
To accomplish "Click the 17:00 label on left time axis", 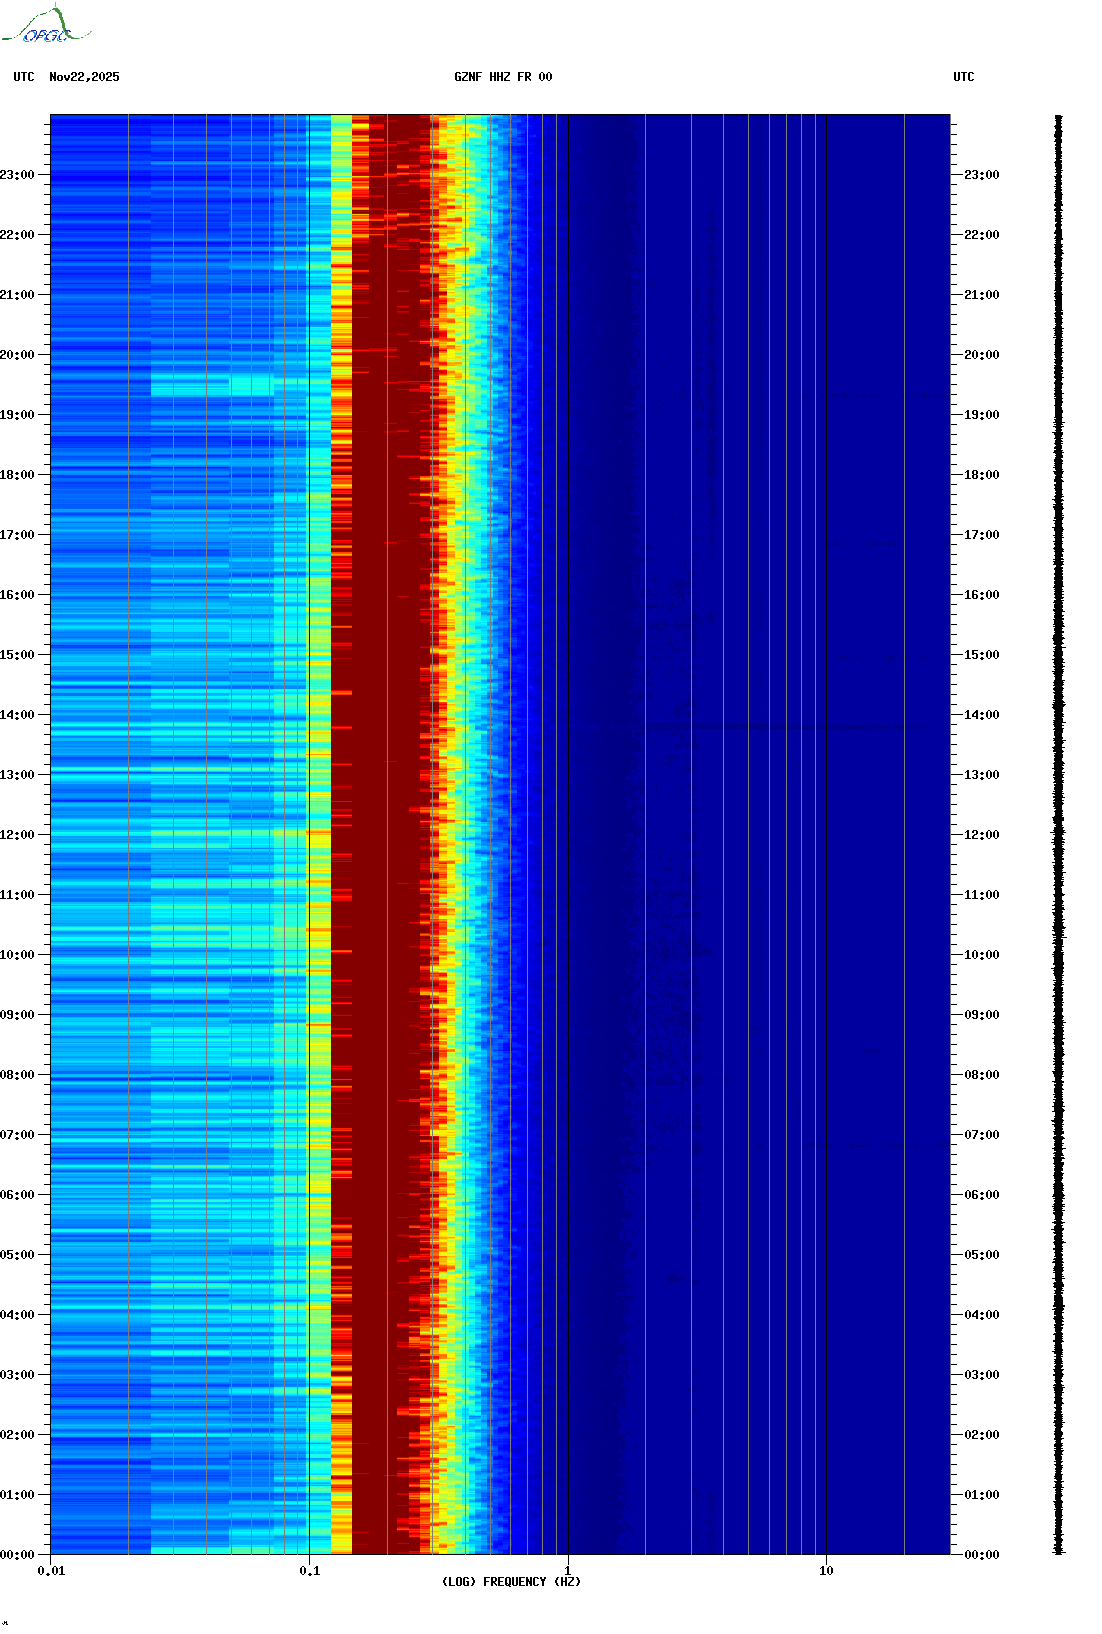I will 18,535.
